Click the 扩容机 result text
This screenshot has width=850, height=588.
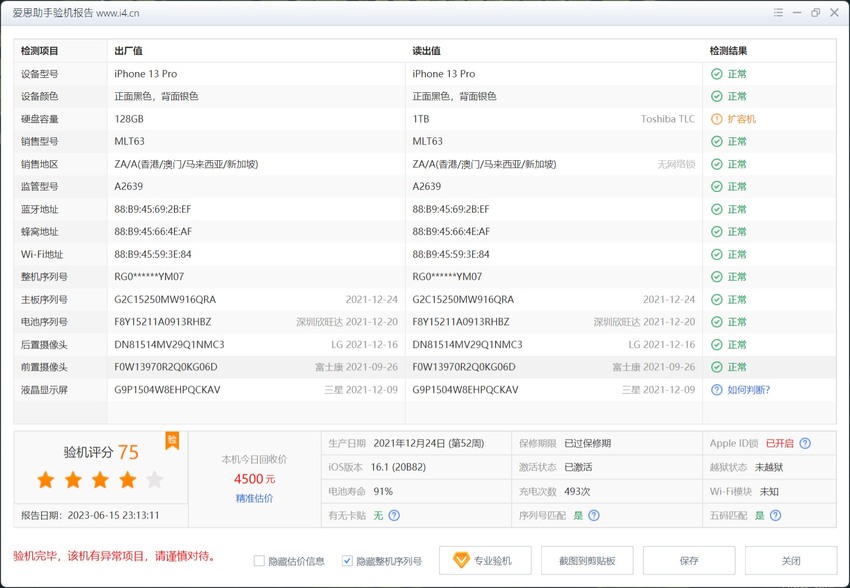741,119
